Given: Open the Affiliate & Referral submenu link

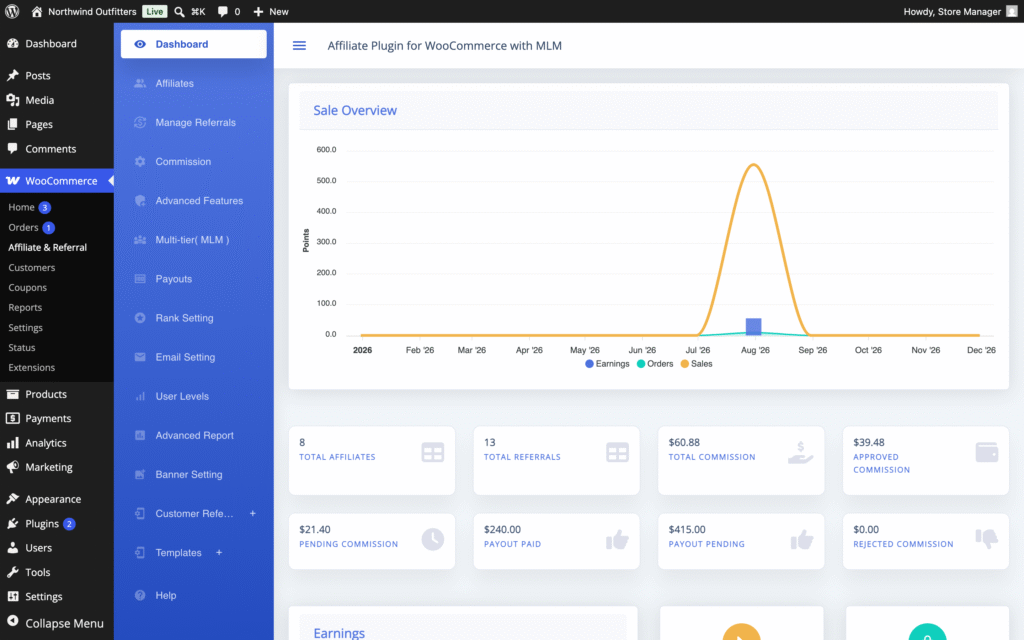Looking at the screenshot, I should [x=47, y=248].
